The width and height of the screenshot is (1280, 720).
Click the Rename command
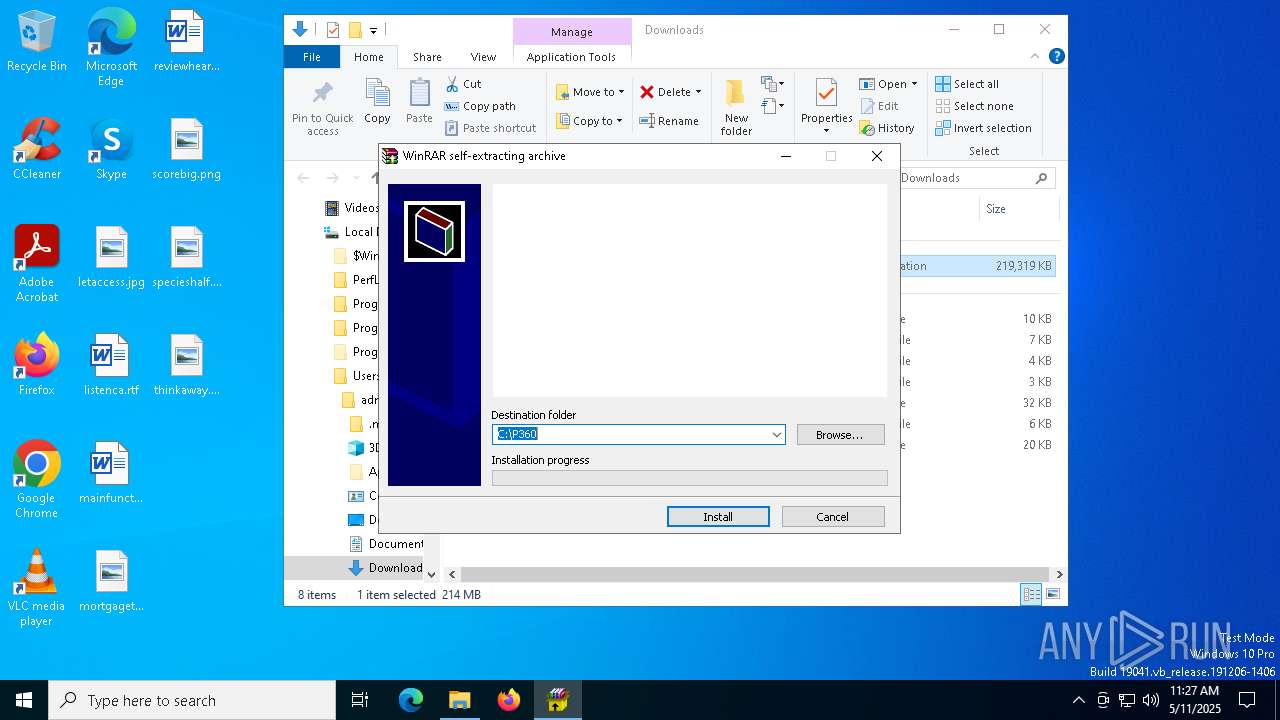(x=669, y=121)
